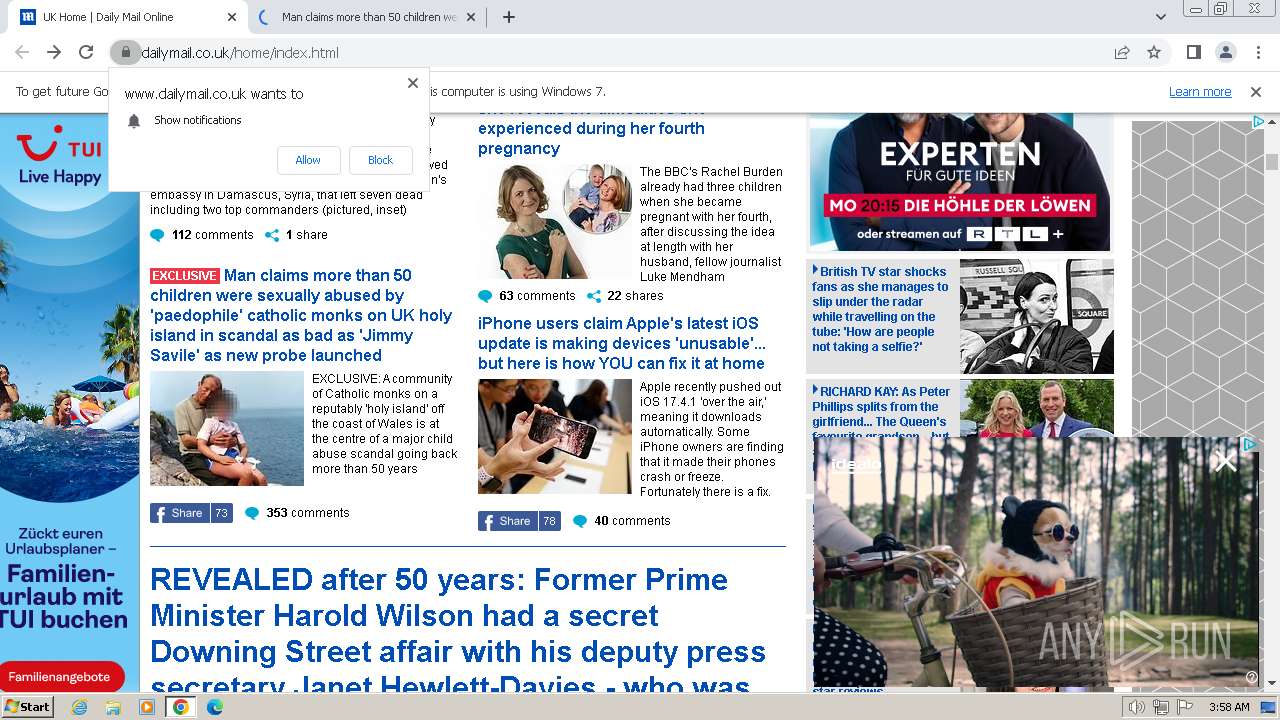The width and height of the screenshot is (1280, 720).
Task: Open the media player taskbar icon
Action: [147, 707]
